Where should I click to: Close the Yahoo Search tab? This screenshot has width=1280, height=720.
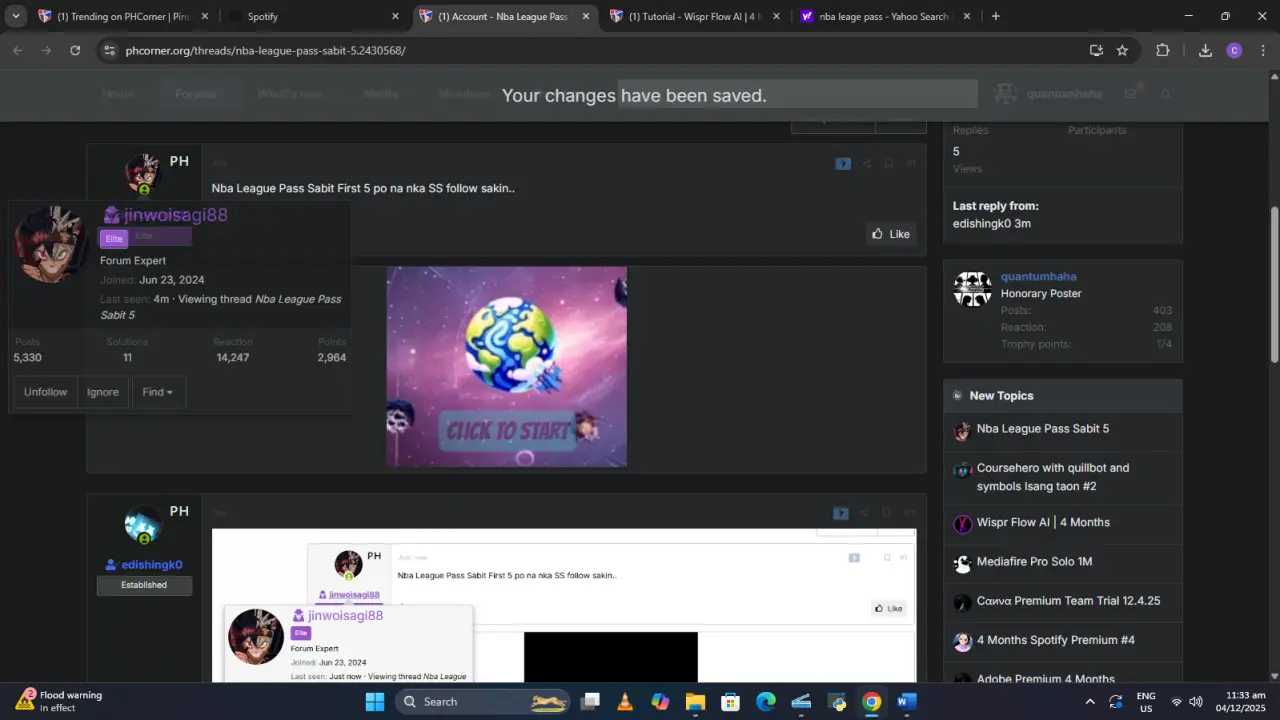point(967,16)
